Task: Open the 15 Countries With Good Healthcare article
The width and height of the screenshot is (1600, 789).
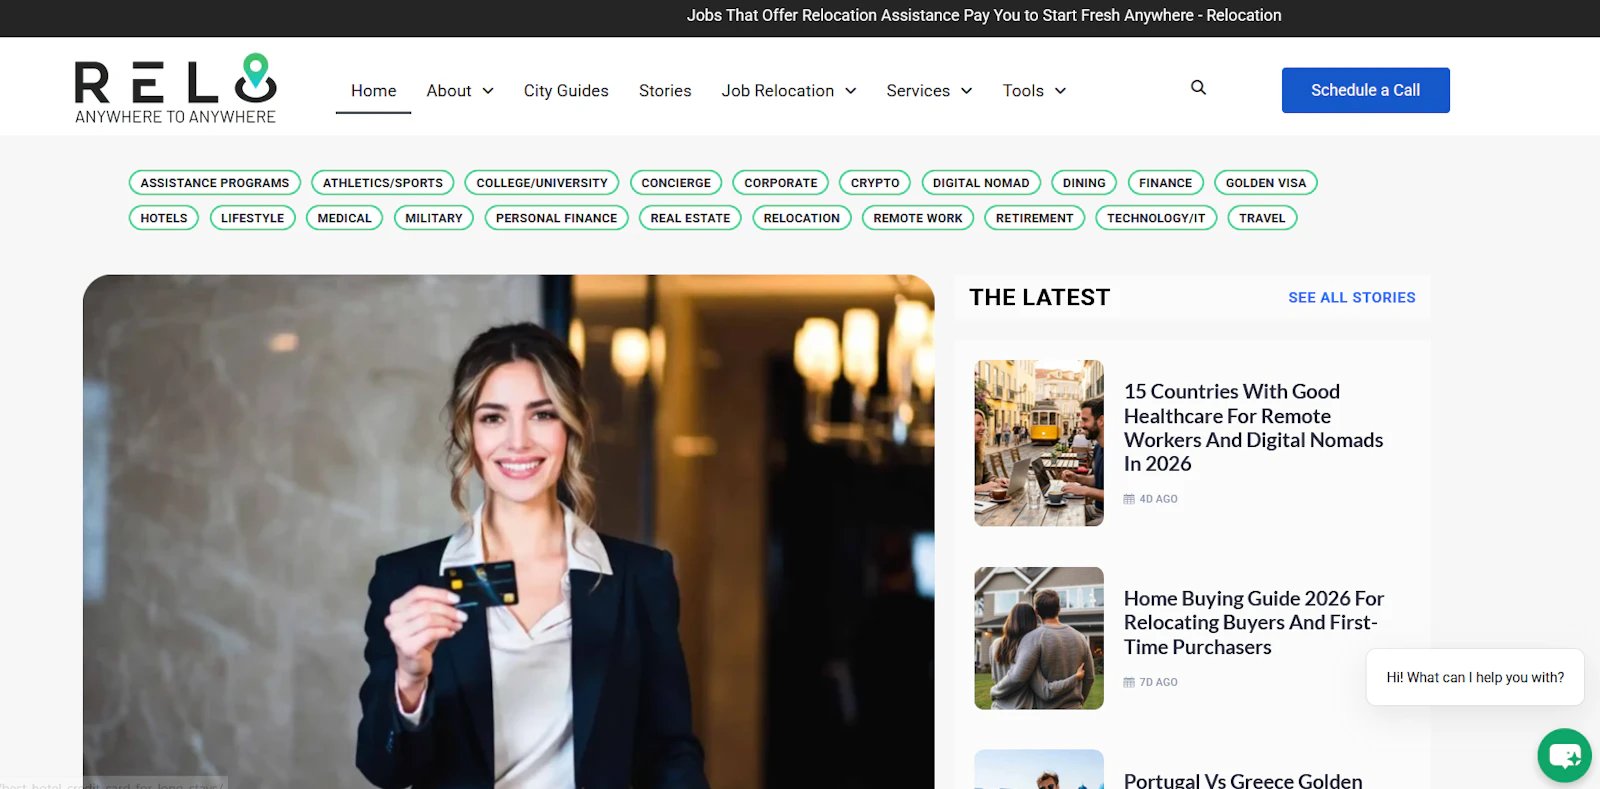Action: coord(1254,428)
